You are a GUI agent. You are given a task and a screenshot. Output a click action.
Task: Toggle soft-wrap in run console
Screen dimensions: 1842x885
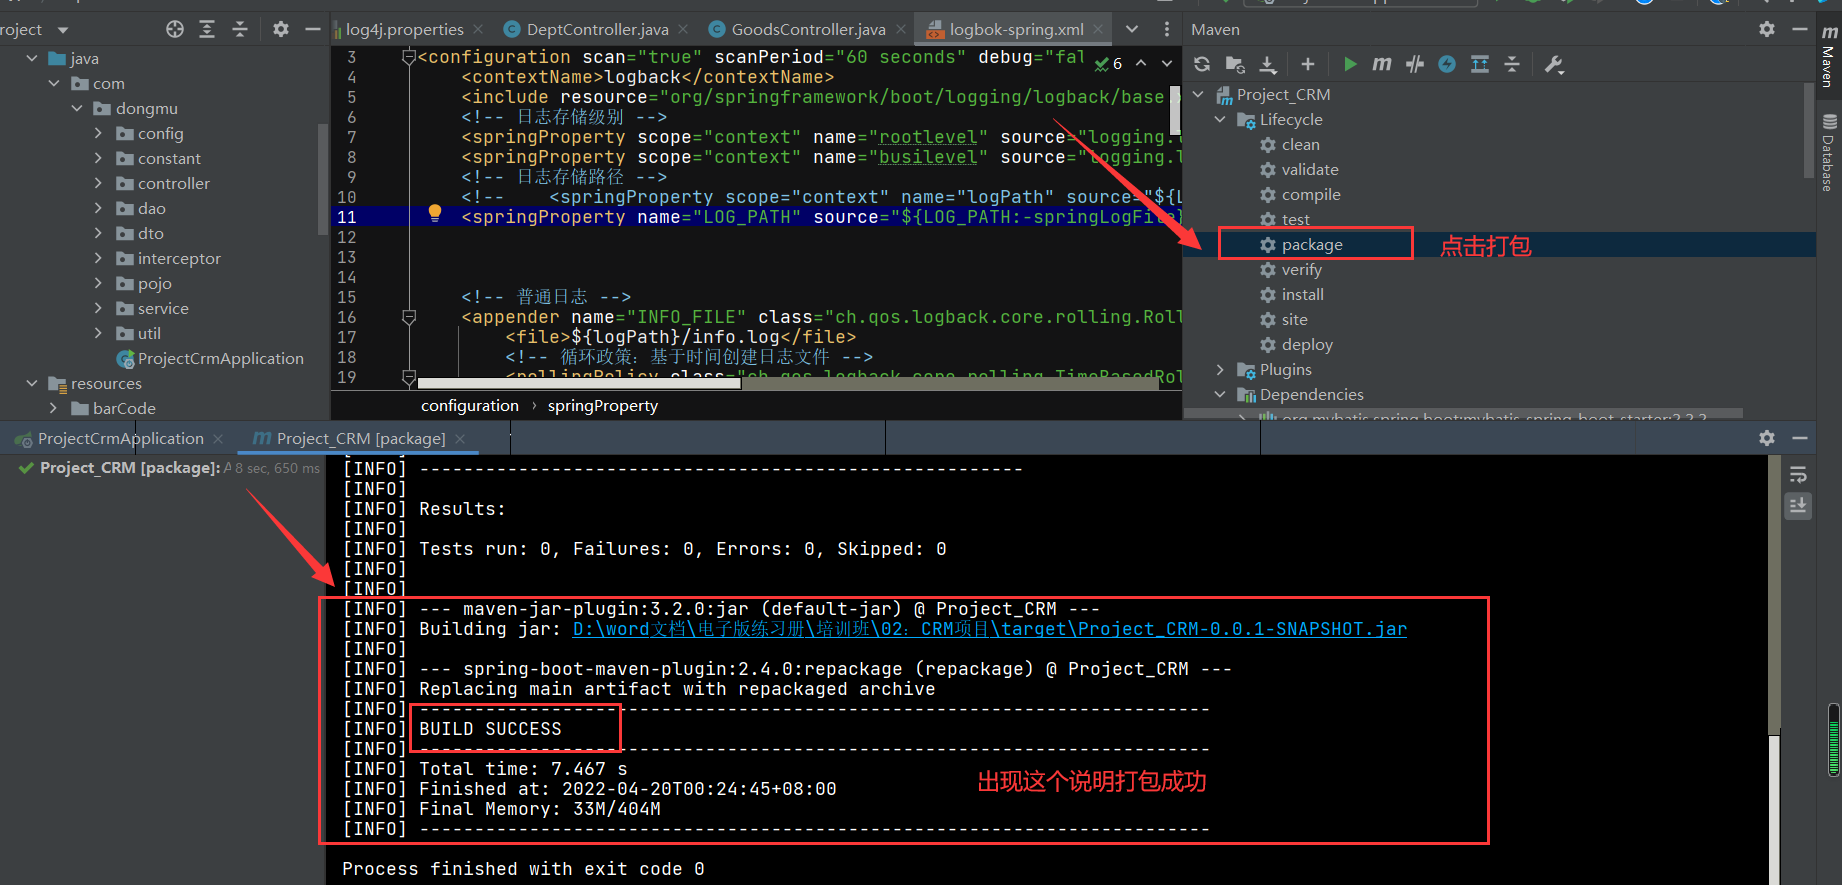(1798, 475)
